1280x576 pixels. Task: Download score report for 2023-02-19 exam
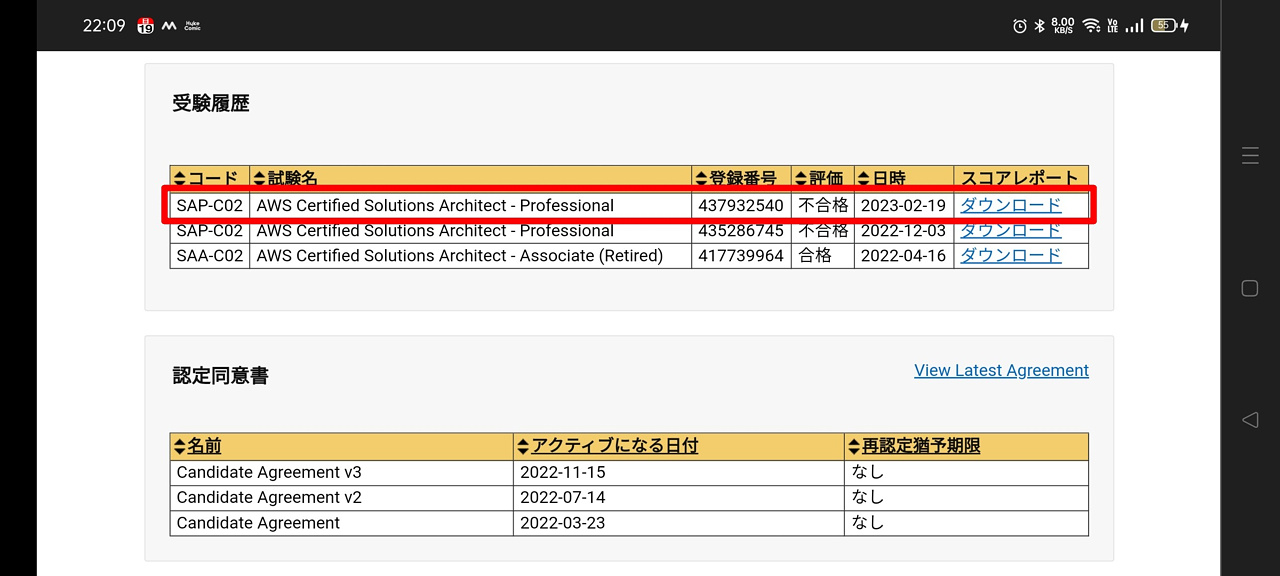pos(1010,205)
